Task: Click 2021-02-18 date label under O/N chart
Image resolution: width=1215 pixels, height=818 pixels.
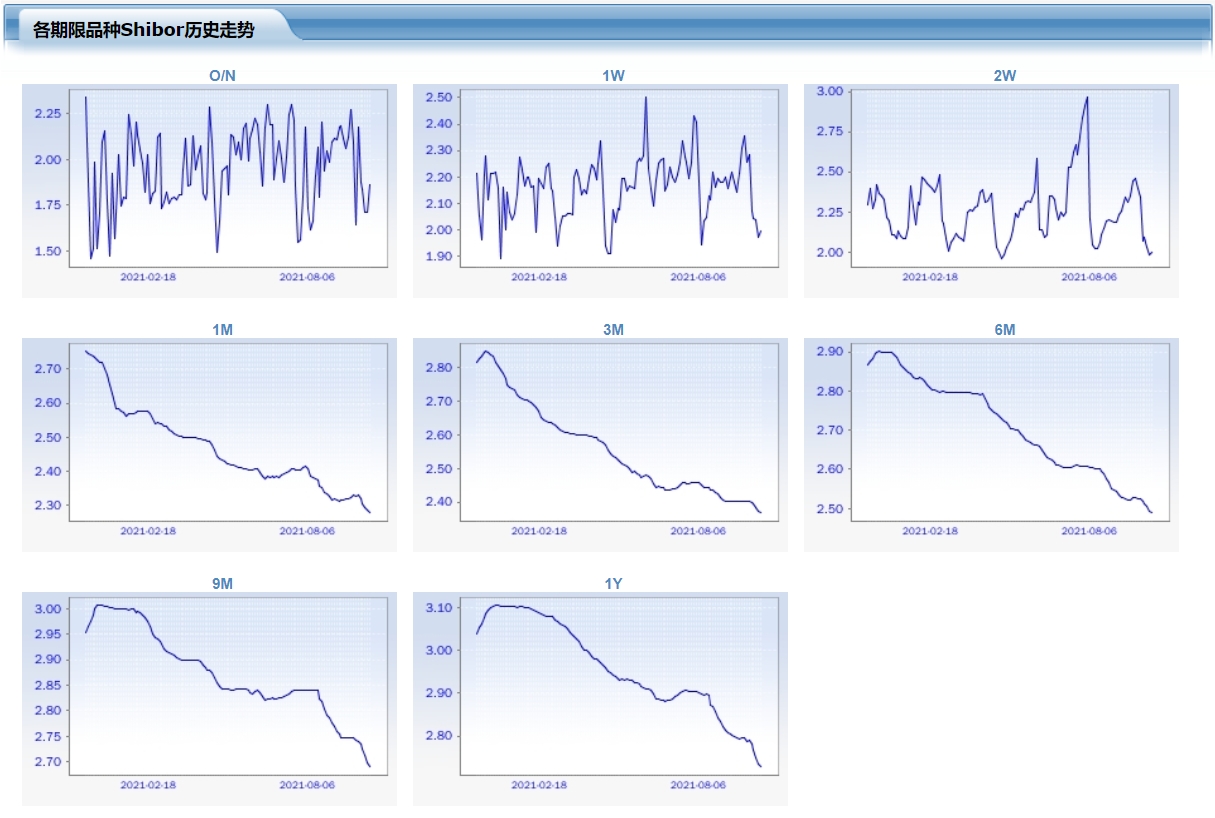Action: pos(148,277)
